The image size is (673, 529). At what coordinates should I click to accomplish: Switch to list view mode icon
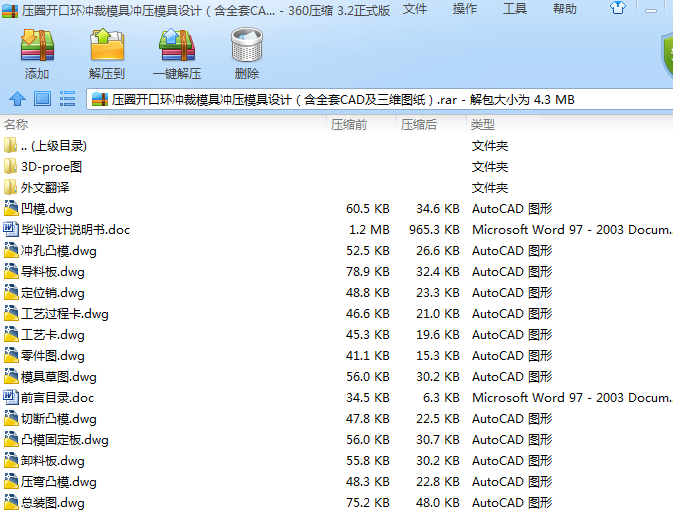pyautogui.click(x=67, y=99)
